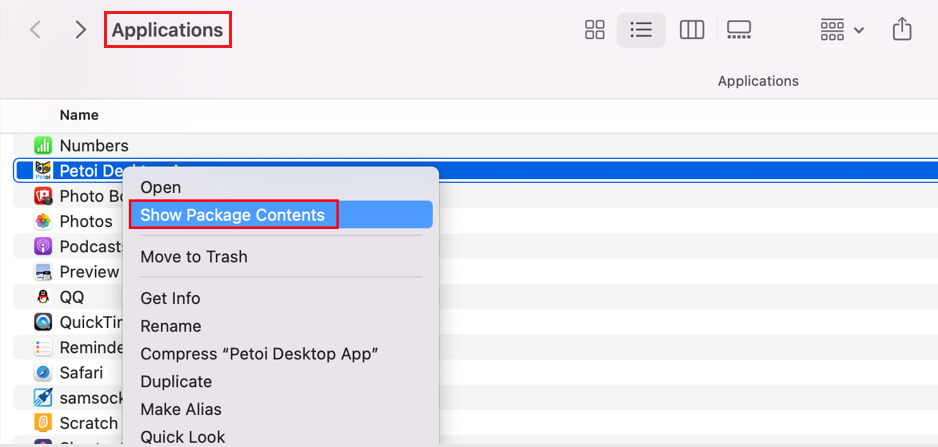Select Get Info menu entry

pos(170,298)
